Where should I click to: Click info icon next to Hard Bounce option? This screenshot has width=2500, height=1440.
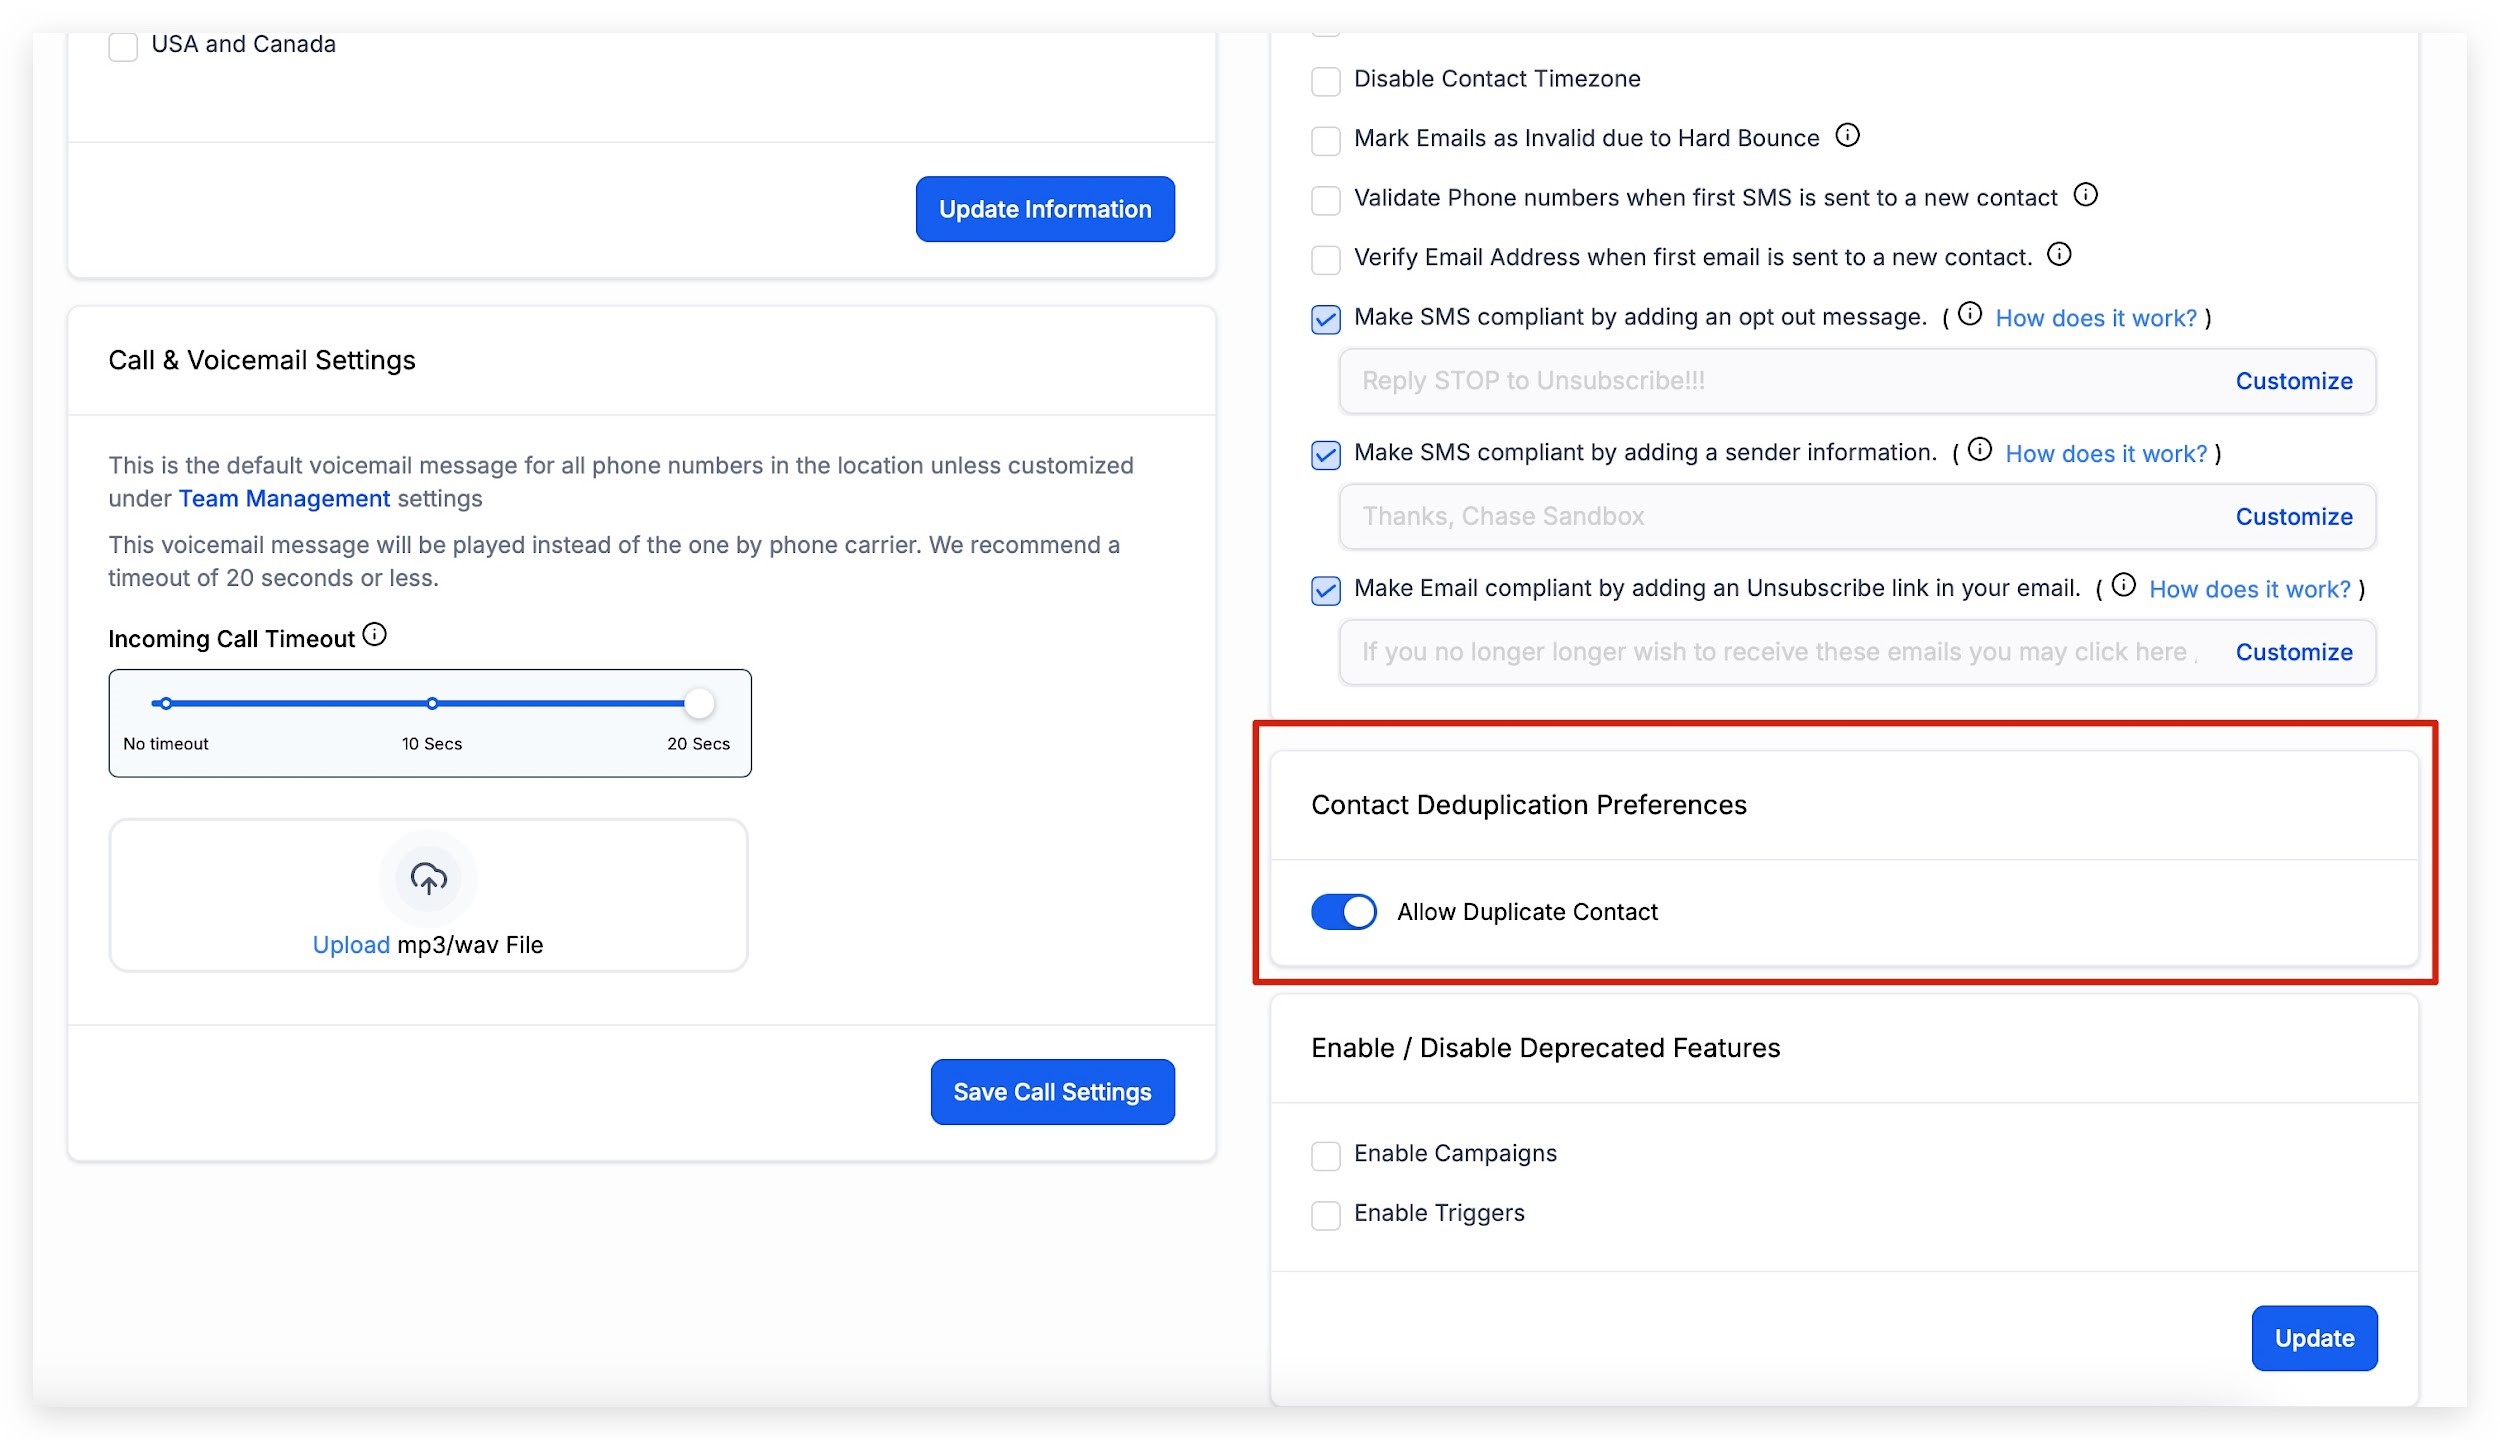(x=1847, y=135)
